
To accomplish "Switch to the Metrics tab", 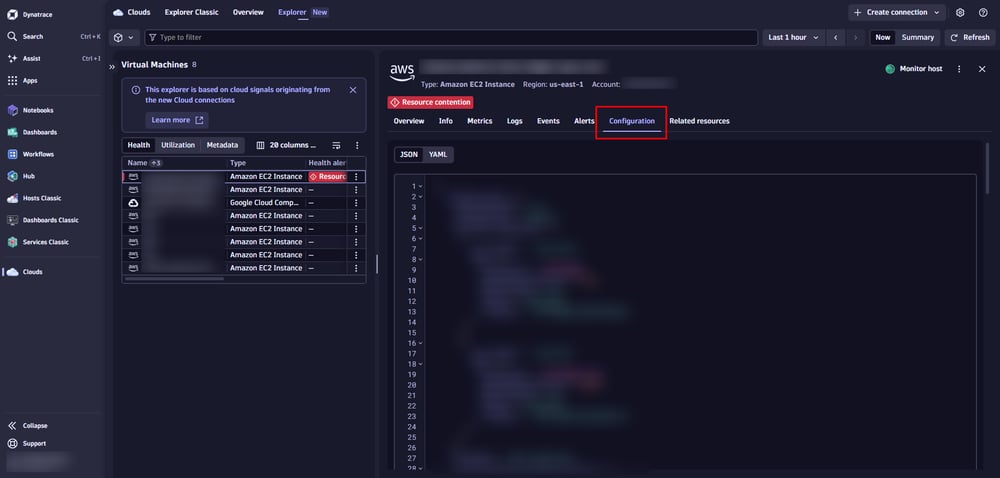I will click(480, 121).
